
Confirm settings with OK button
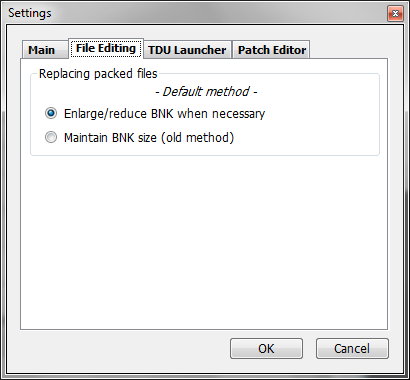click(x=266, y=349)
